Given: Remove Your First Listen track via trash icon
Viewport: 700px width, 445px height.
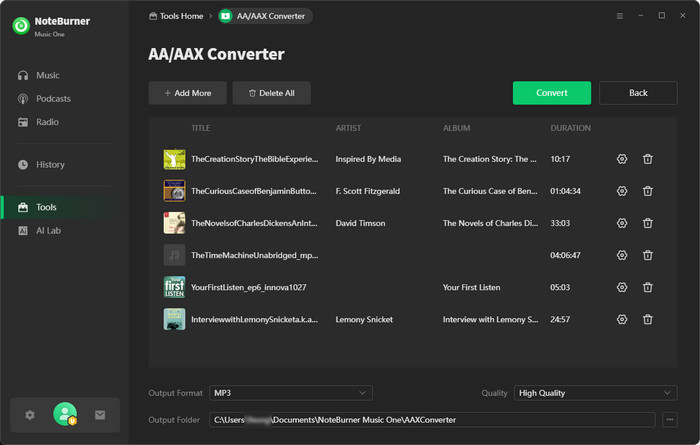Looking at the screenshot, I should click(x=648, y=287).
